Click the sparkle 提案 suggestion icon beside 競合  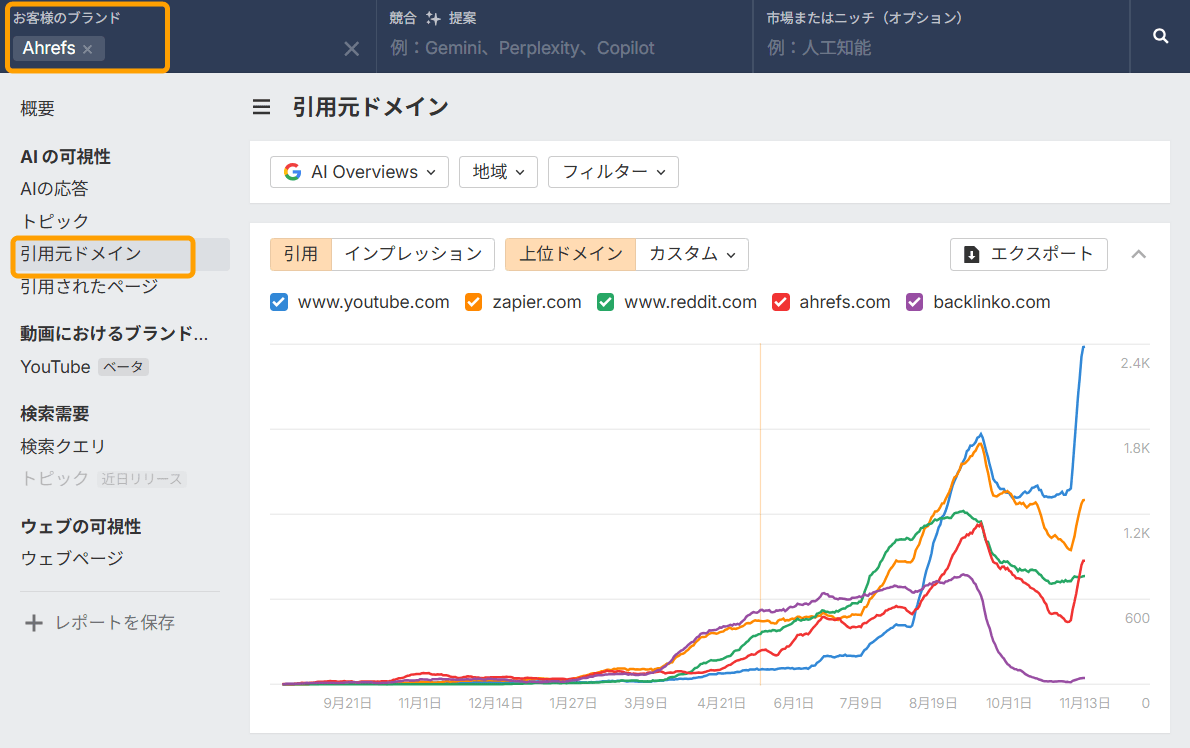434,17
